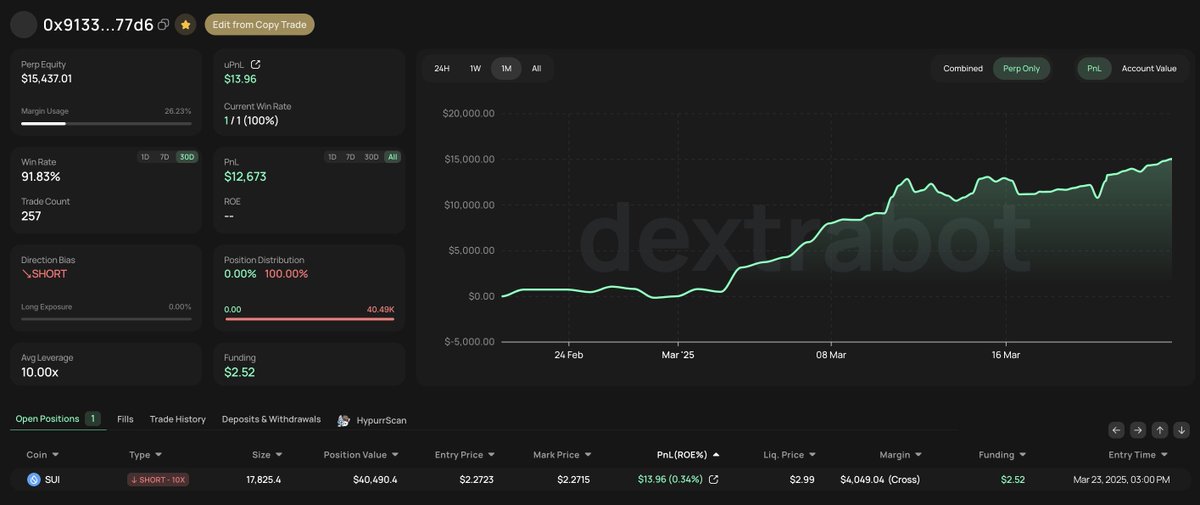Click the down arrow table button

[1180, 430]
